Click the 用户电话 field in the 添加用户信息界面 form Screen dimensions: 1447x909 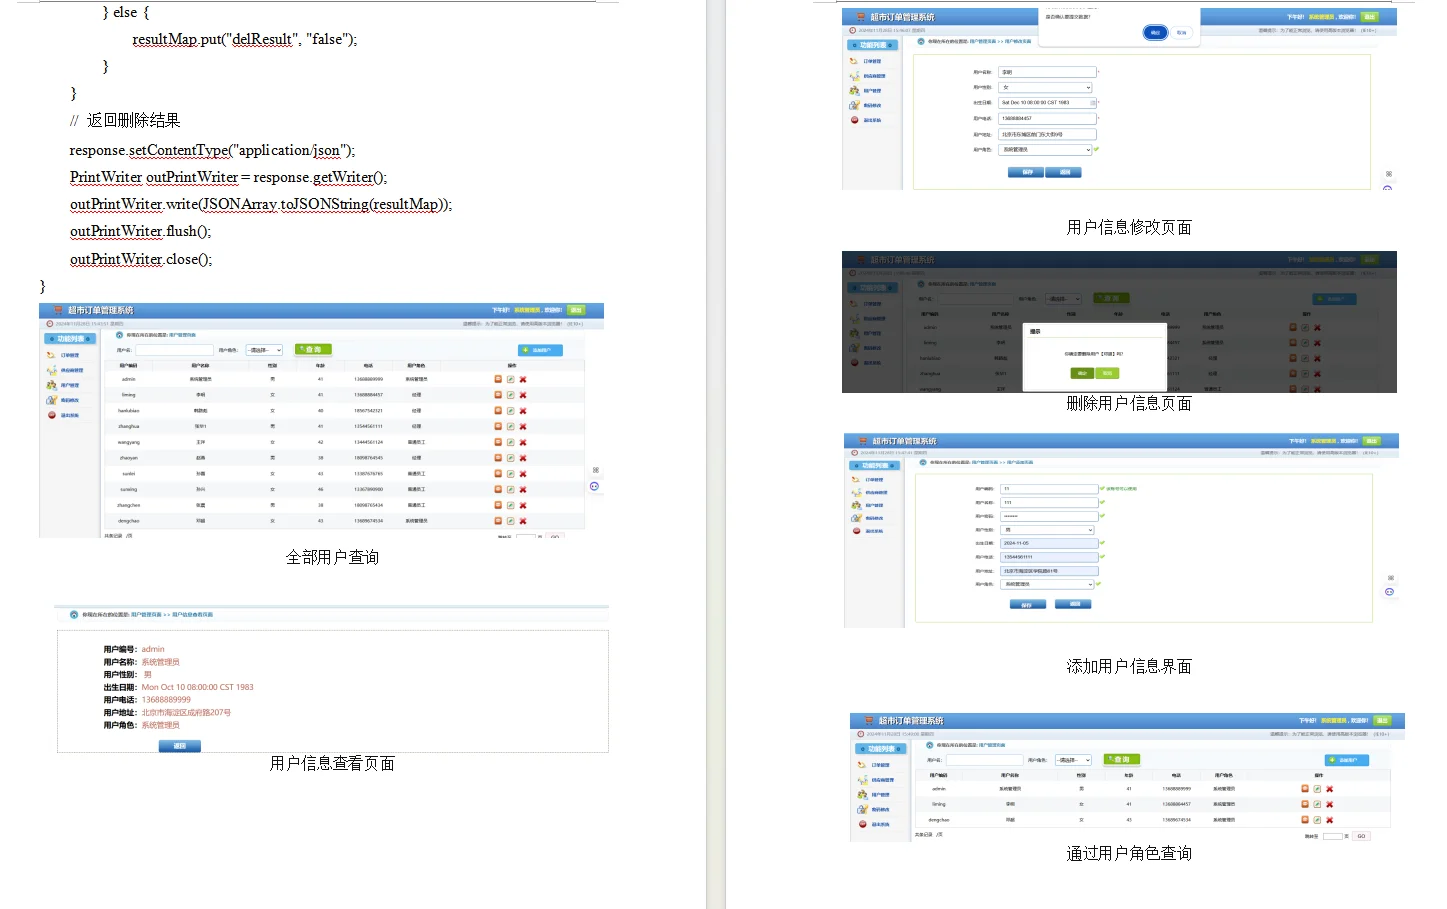pyautogui.click(x=1050, y=557)
